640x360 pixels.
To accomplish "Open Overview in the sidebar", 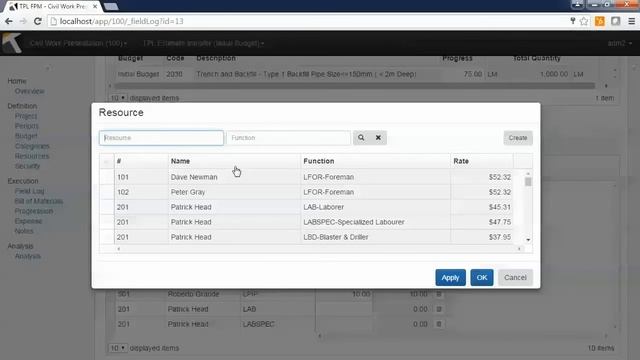I will pos(29,91).
